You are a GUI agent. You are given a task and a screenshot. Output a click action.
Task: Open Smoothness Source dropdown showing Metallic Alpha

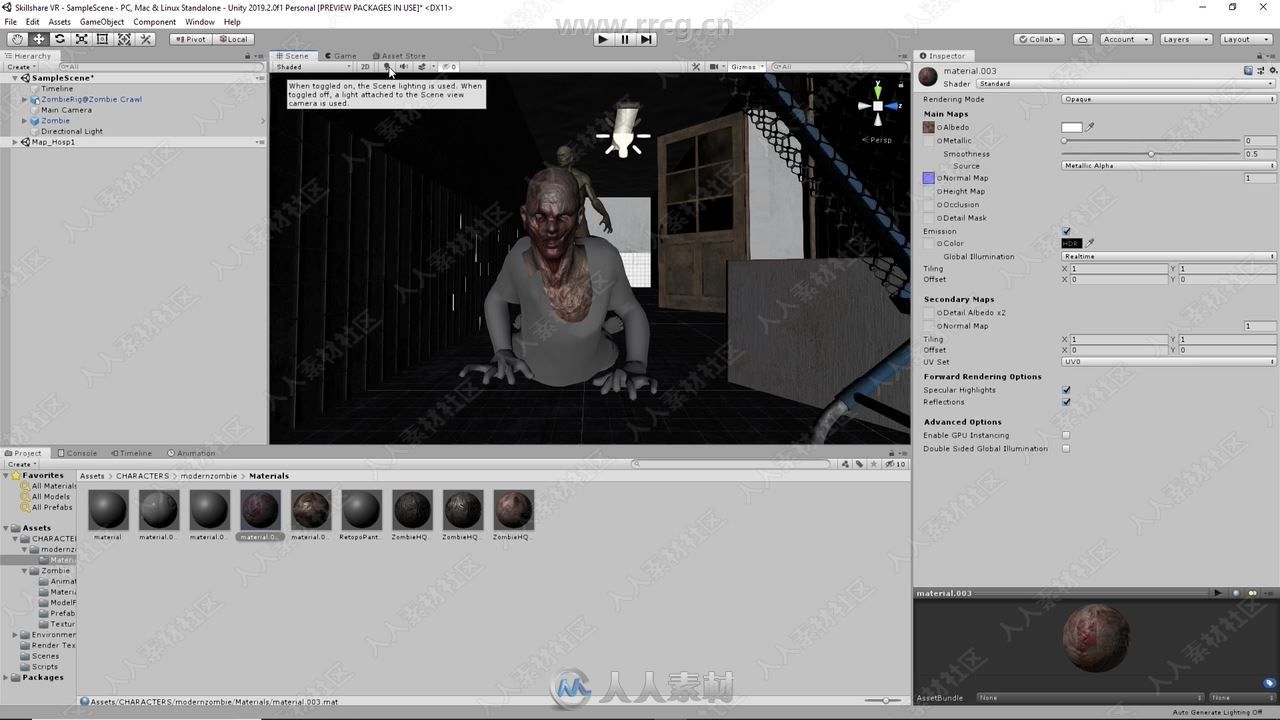pos(1169,166)
